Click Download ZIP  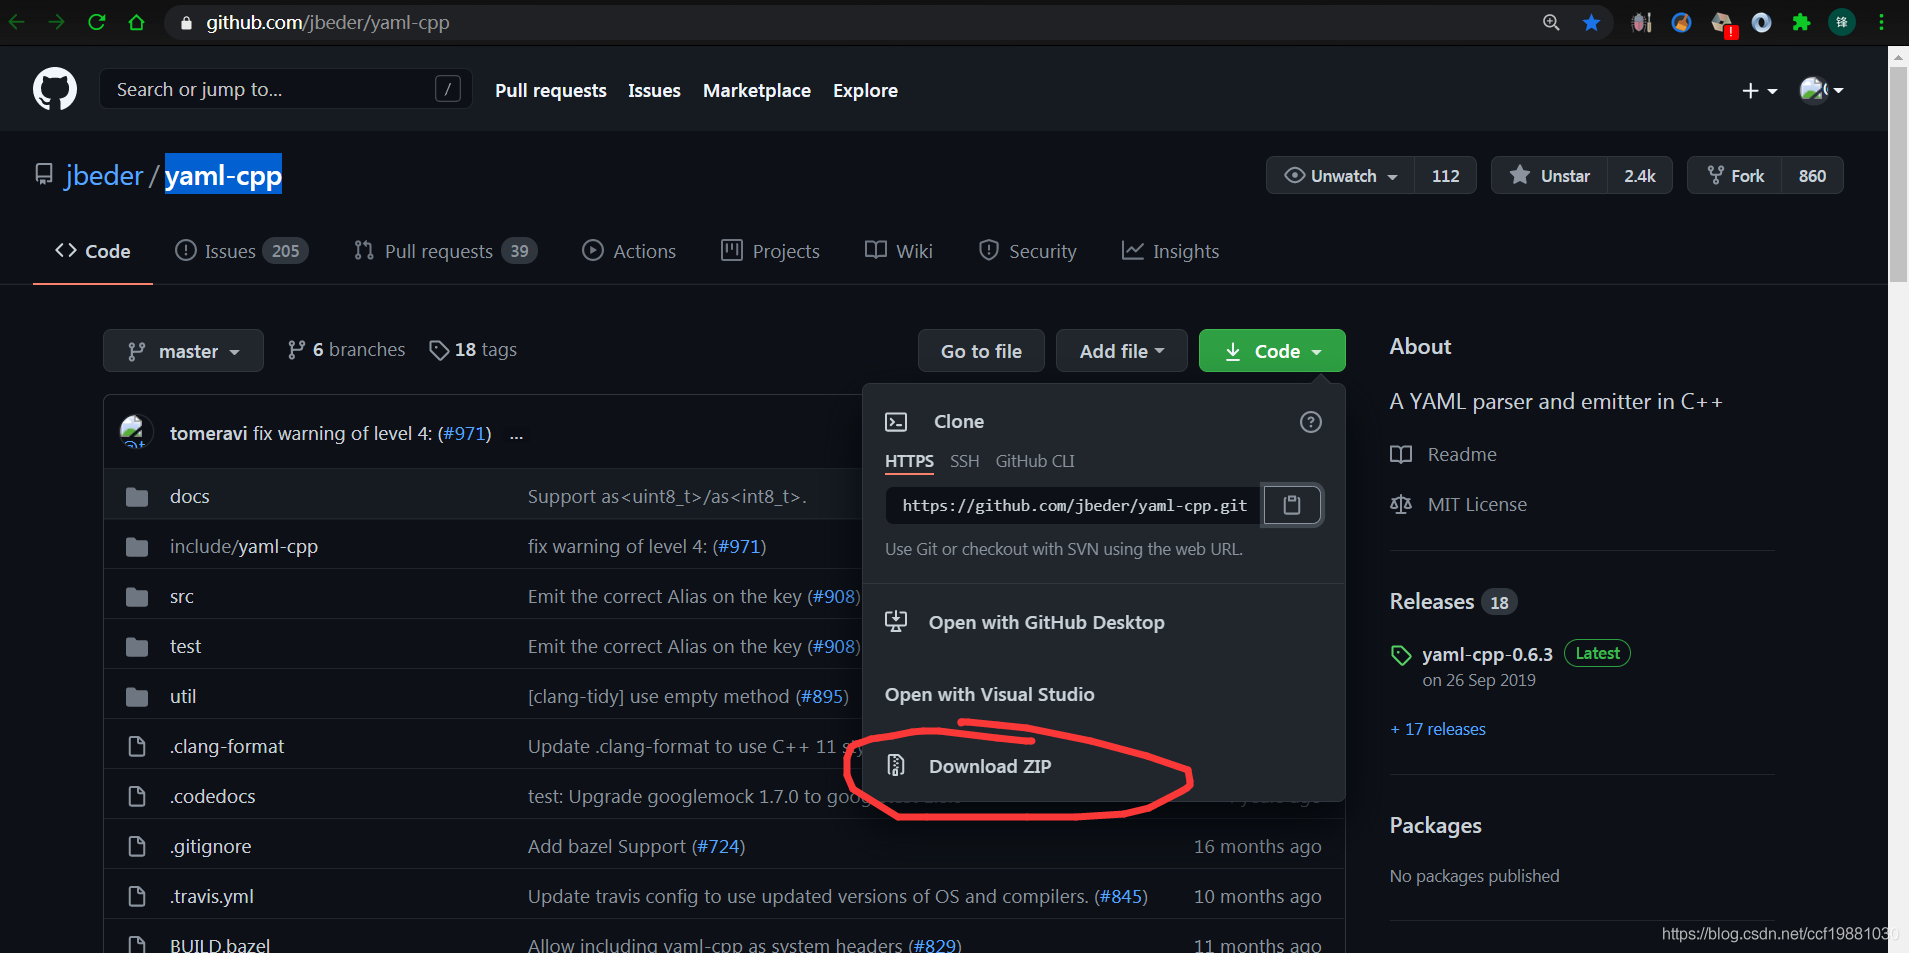point(989,766)
